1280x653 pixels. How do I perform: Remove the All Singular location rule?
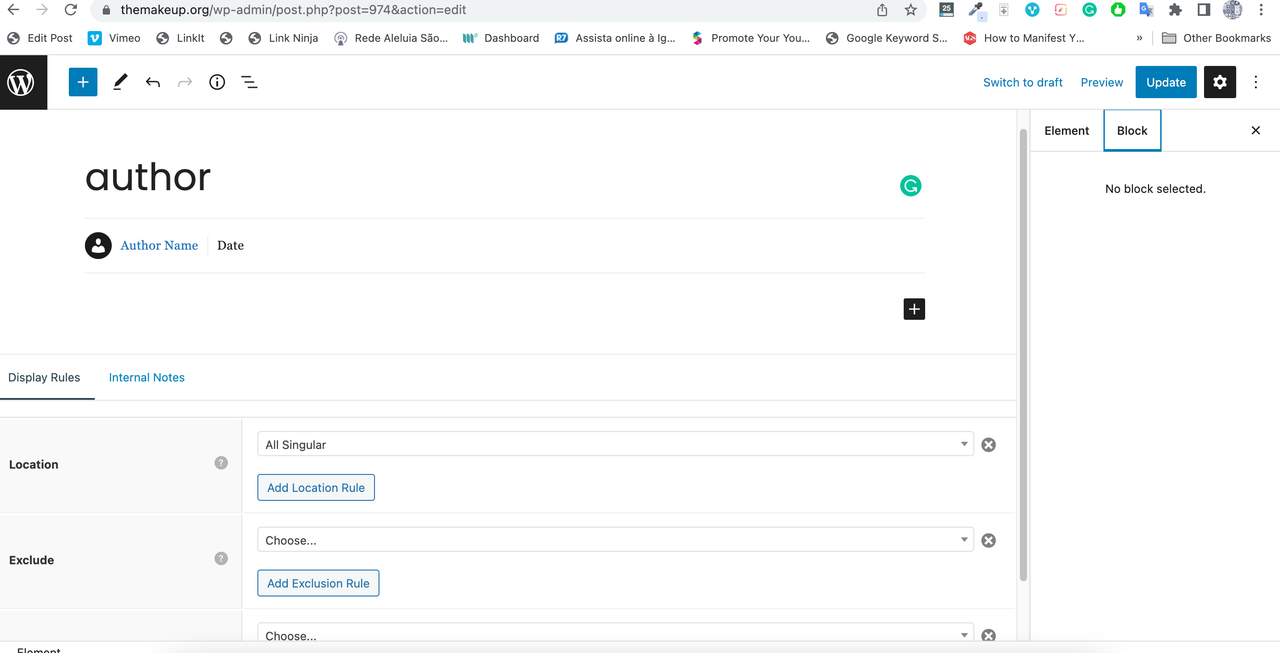pos(988,445)
